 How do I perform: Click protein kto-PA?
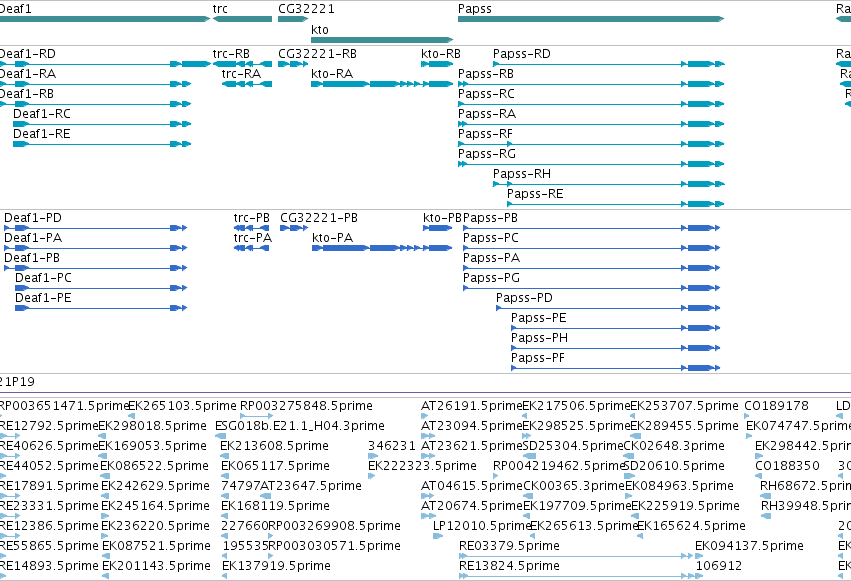(382, 248)
